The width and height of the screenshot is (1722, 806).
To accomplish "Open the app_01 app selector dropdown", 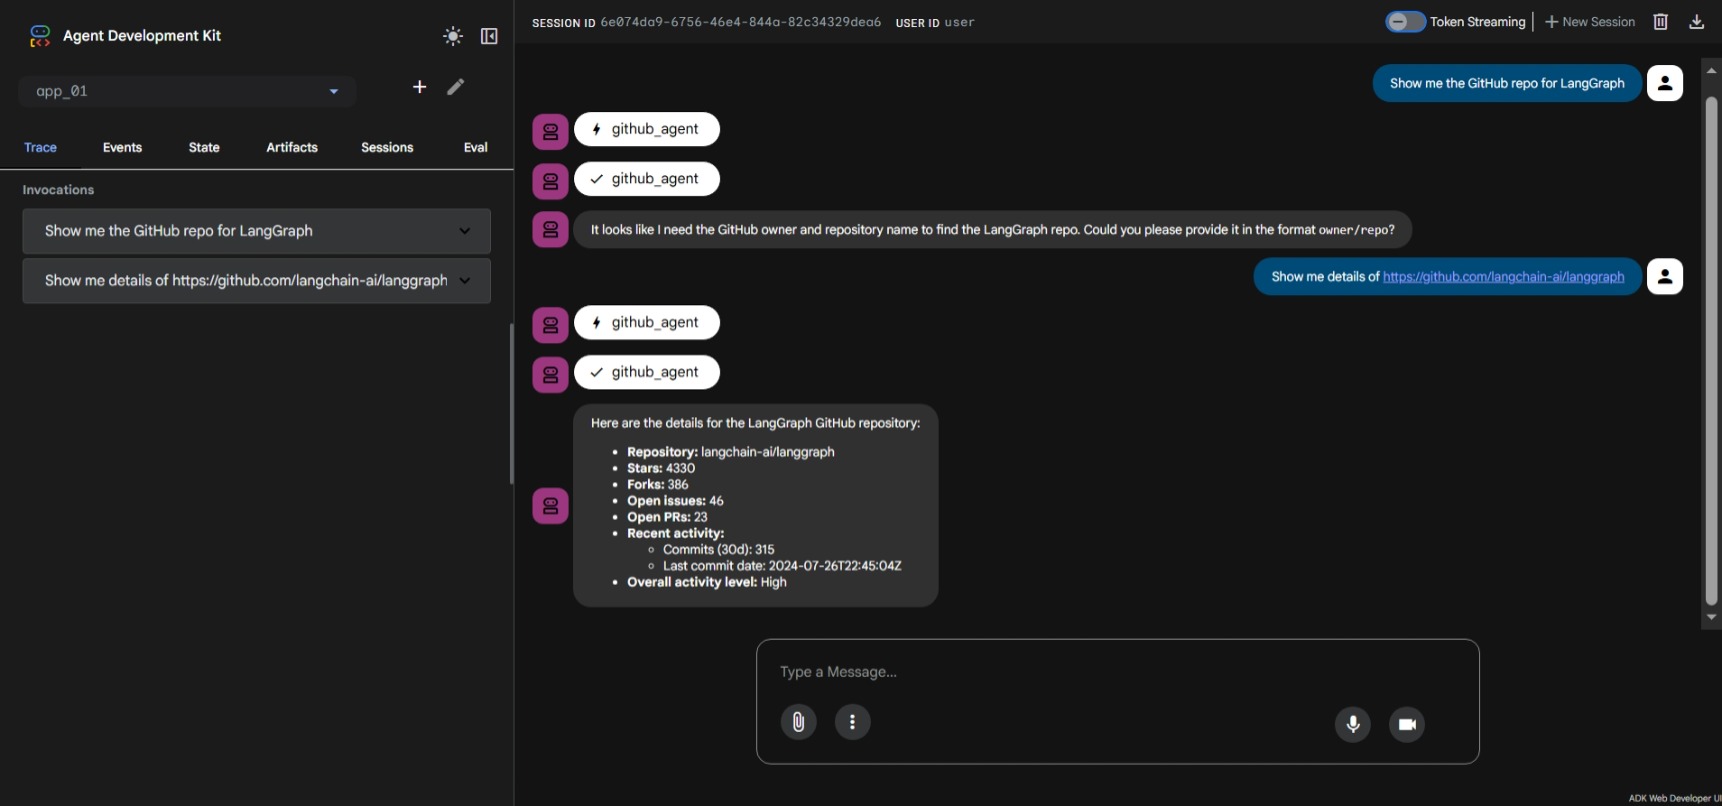I will pos(187,91).
